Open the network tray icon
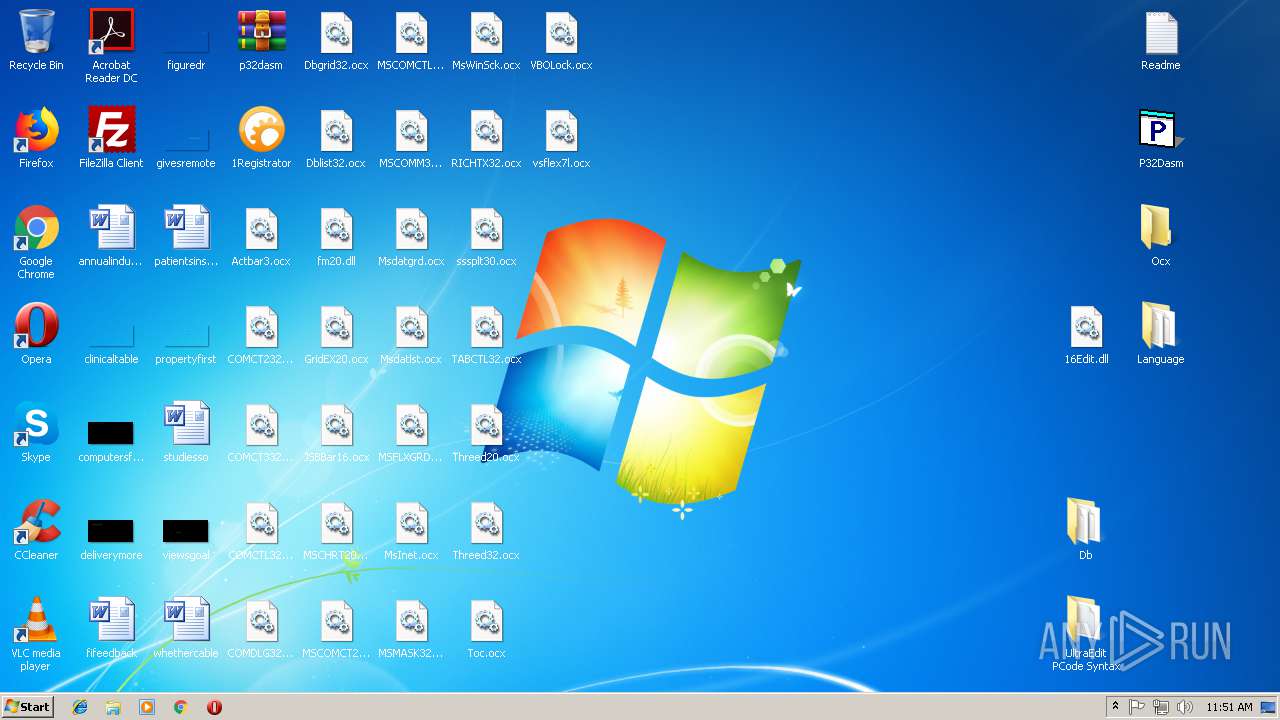Screen dimensions: 1280x720 coord(1161,707)
